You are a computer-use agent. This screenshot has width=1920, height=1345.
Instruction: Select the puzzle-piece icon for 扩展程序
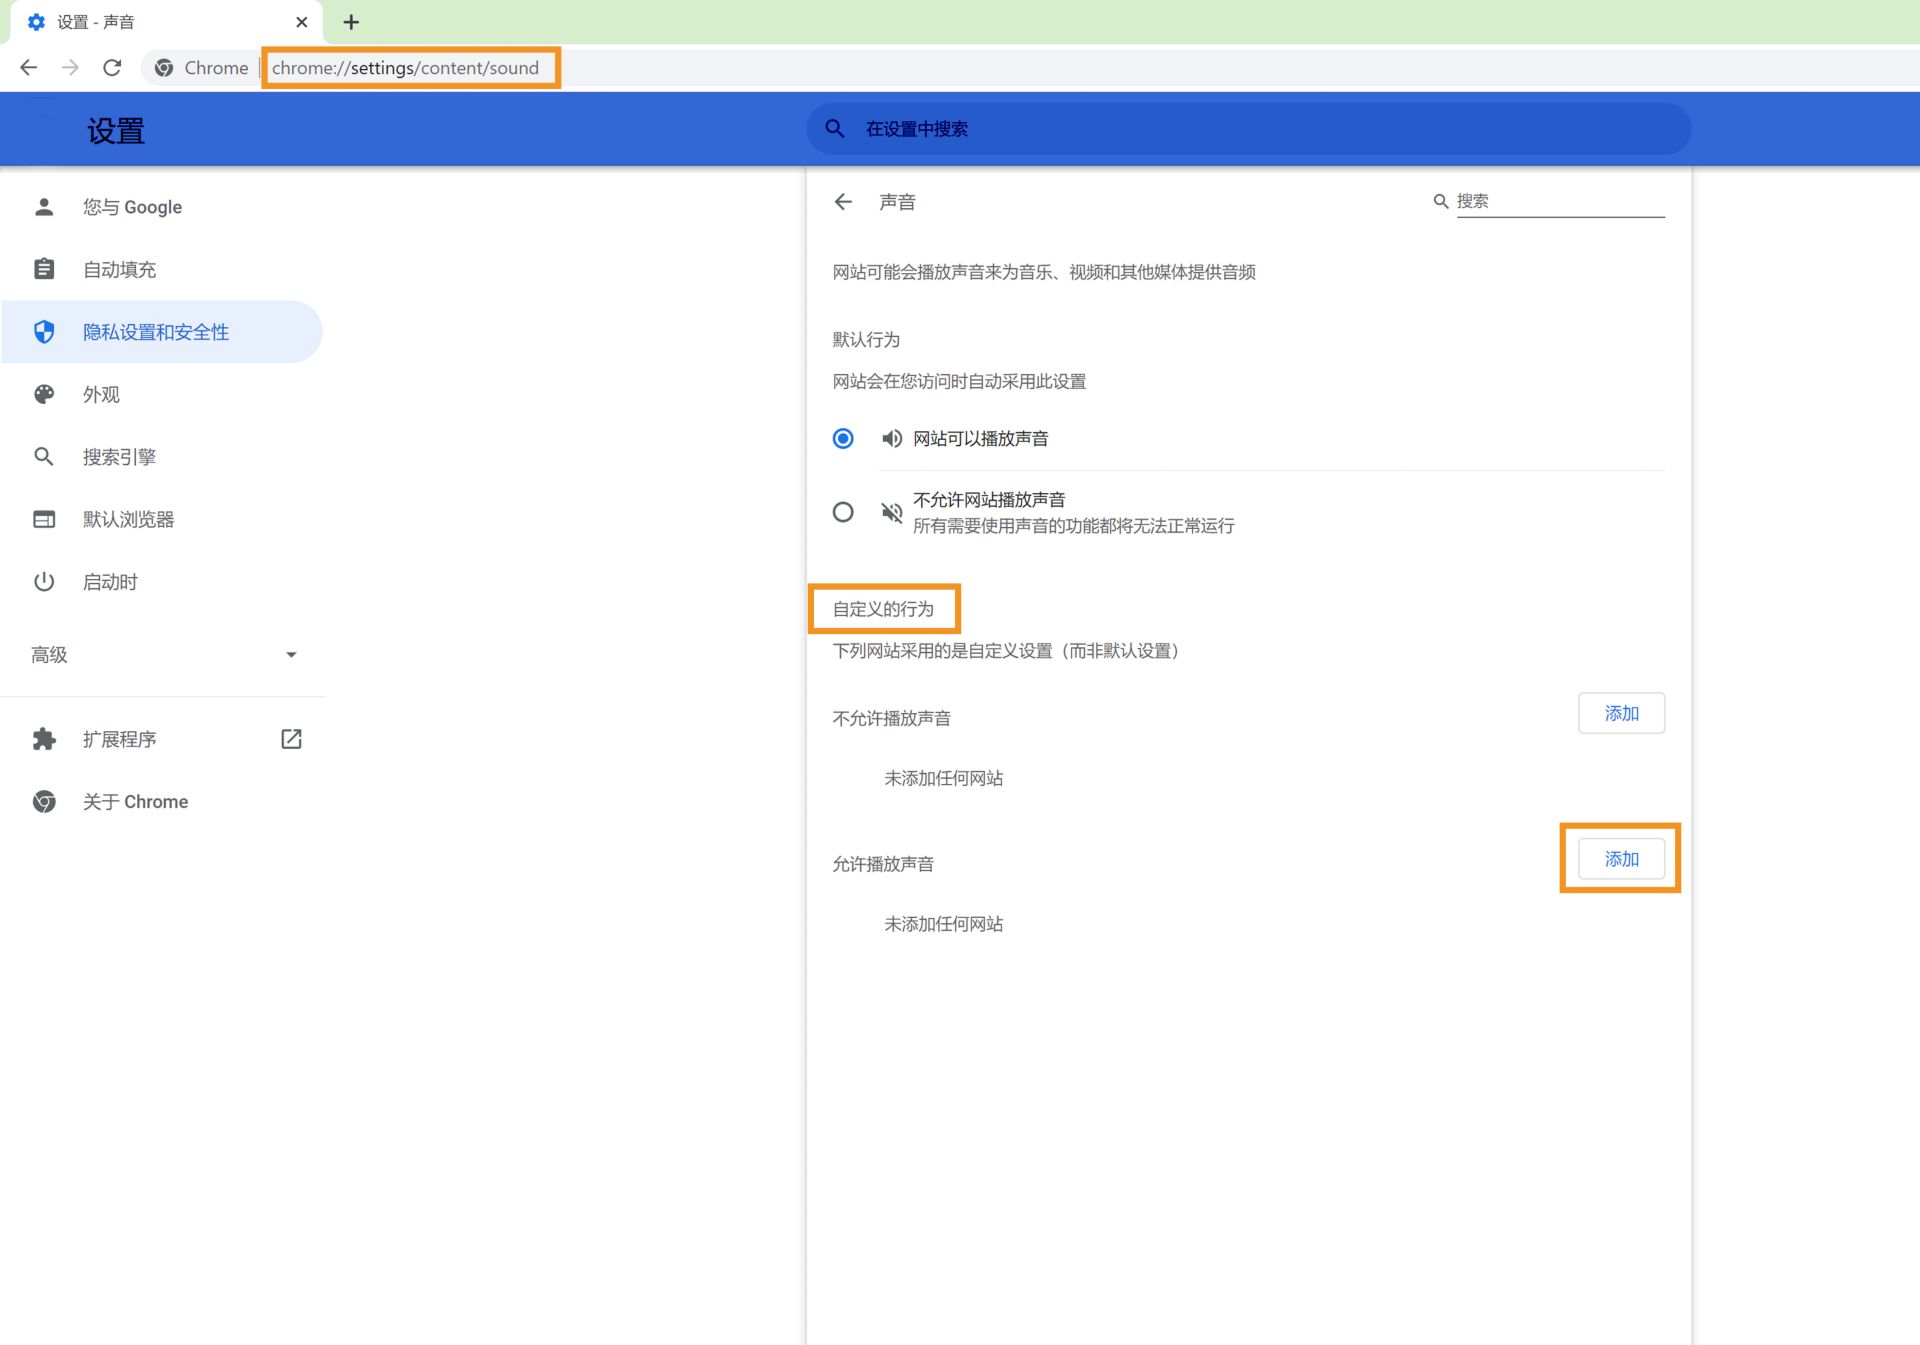44,738
